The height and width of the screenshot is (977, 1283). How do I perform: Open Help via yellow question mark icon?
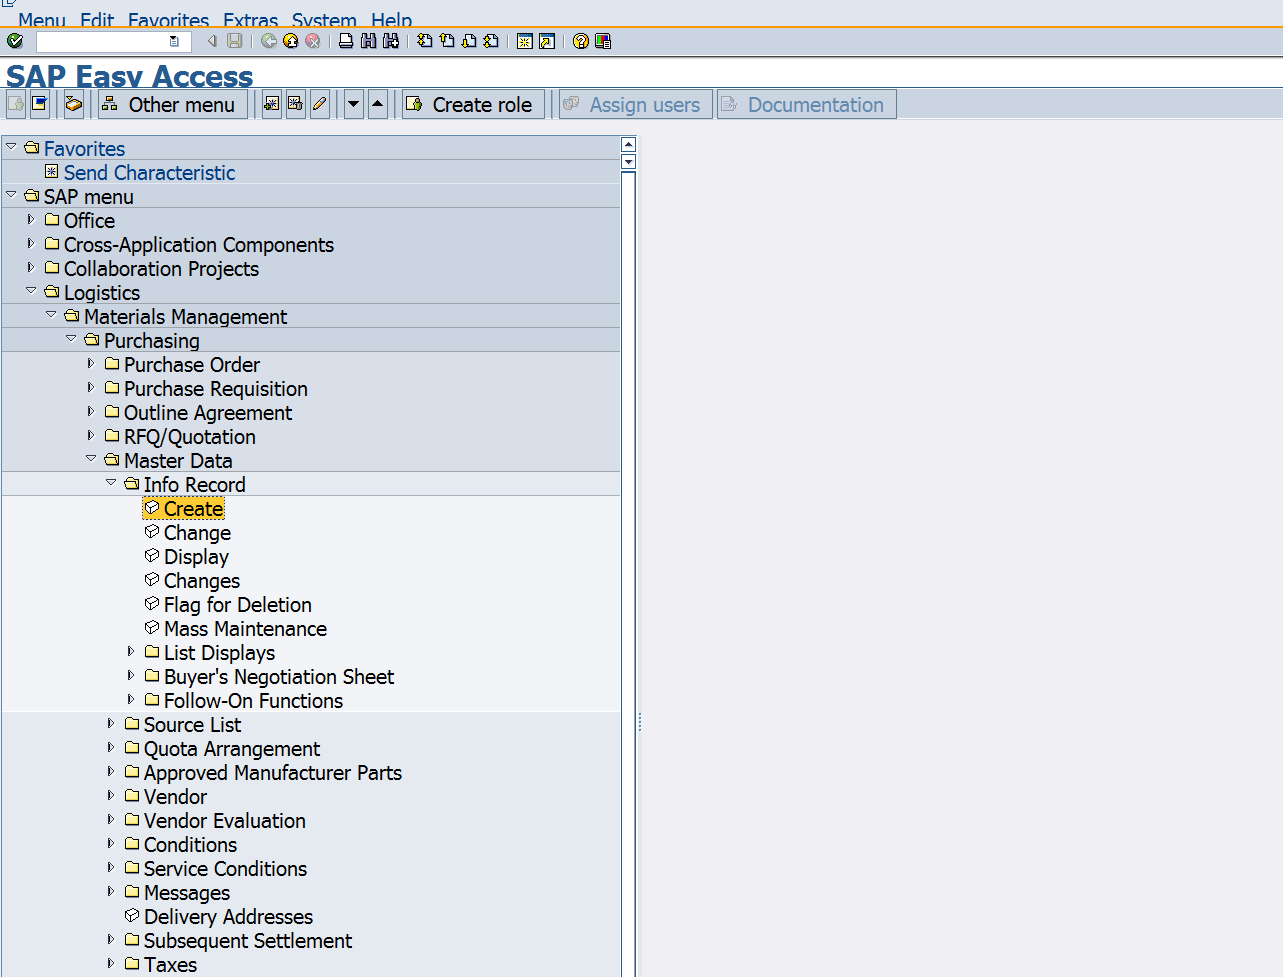click(581, 41)
